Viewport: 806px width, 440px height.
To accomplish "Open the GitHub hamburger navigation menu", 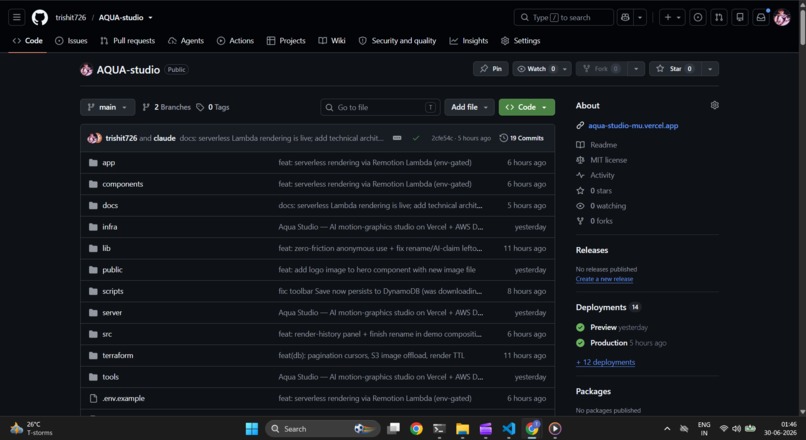I will 16,17.
